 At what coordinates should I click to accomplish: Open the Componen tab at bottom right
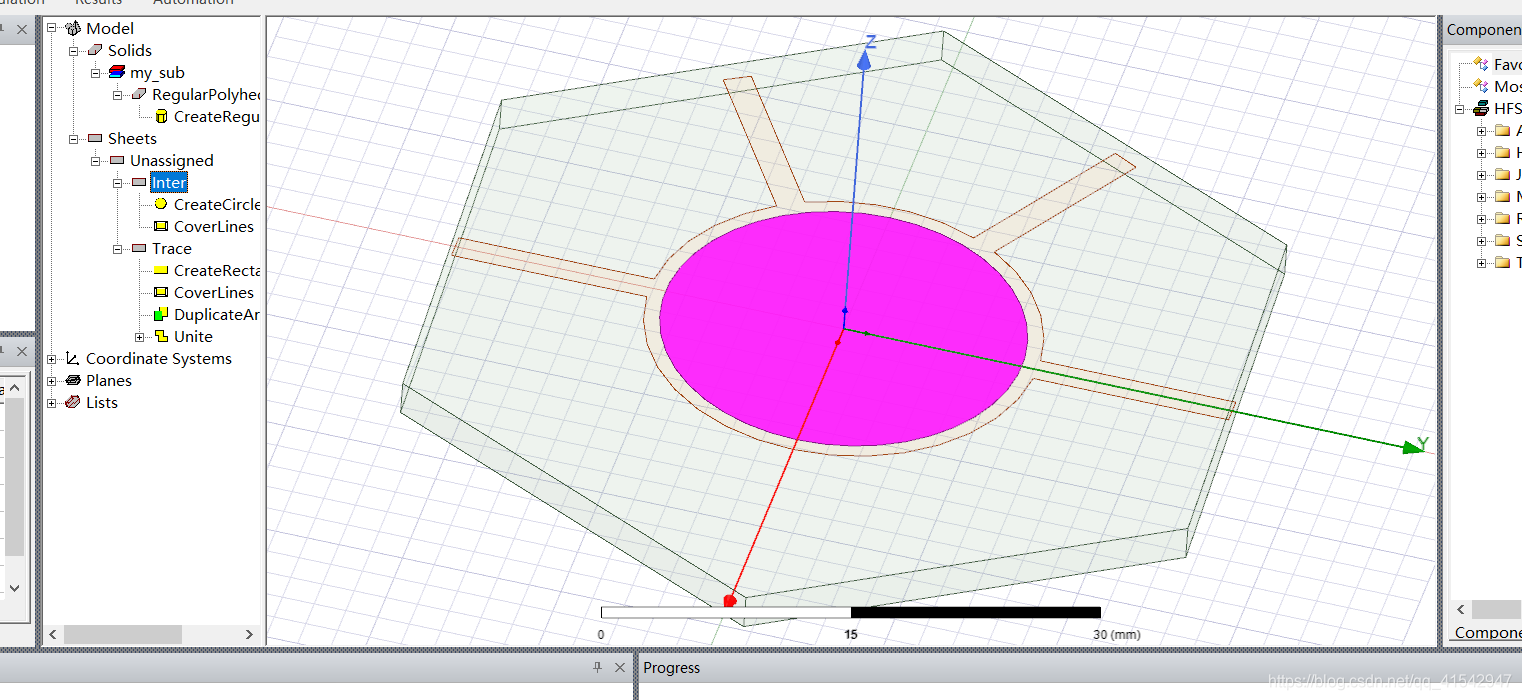point(1487,632)
